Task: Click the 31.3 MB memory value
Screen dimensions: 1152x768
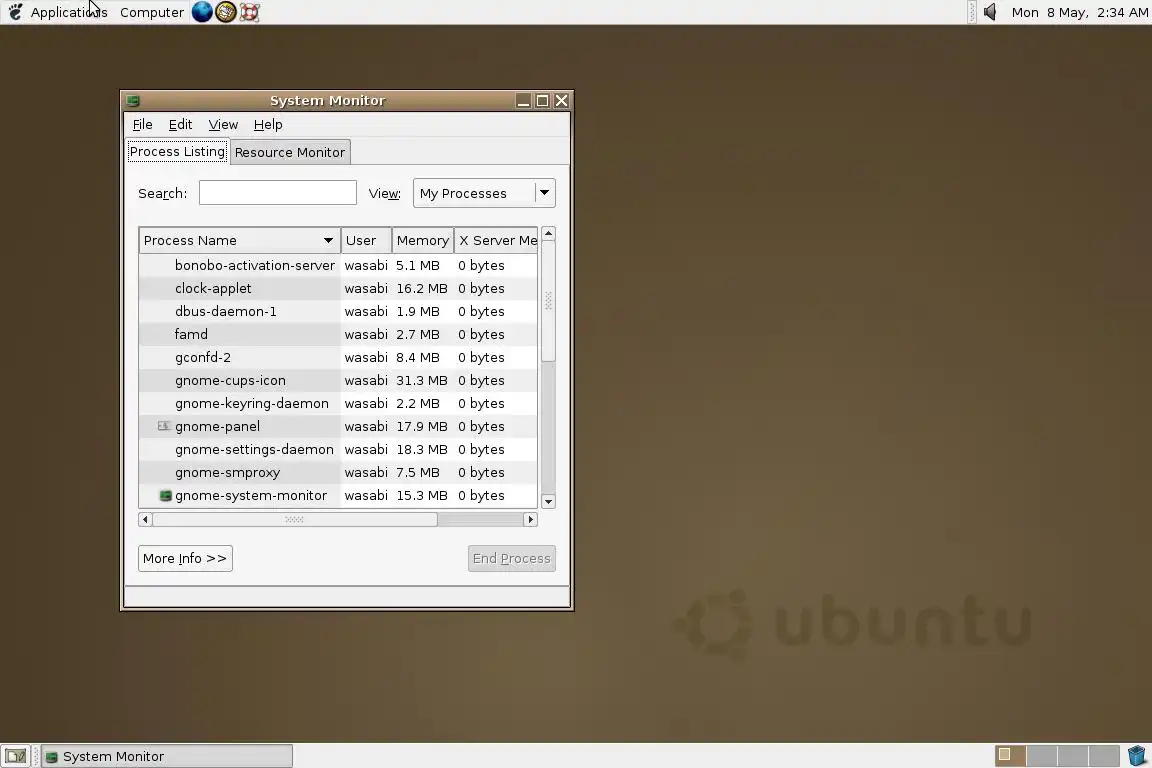Action: 422,380
